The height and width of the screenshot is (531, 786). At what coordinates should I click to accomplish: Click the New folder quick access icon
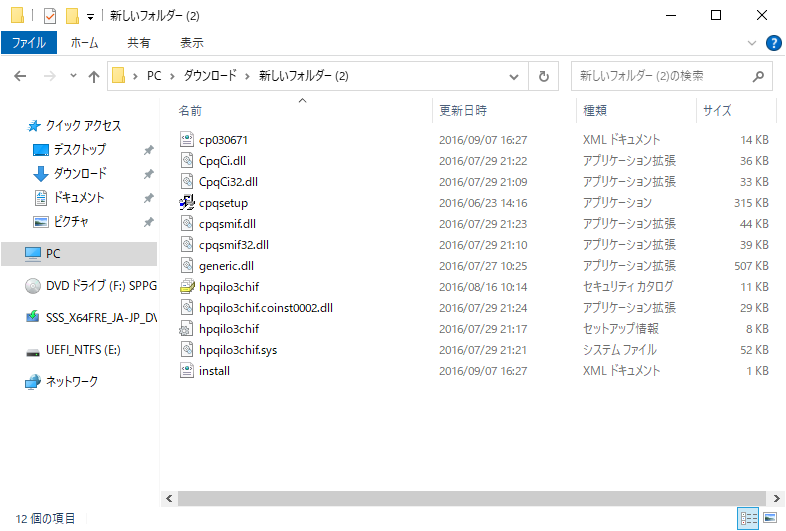pos(72,16)
